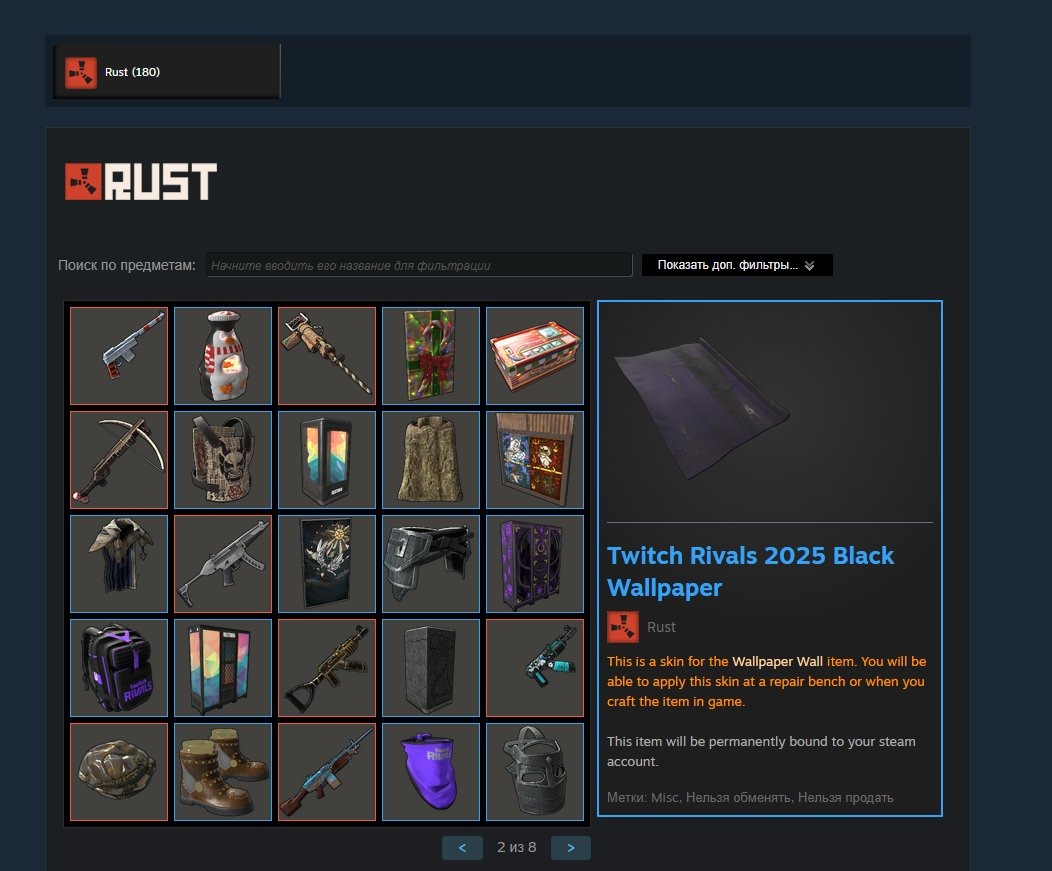Select the metal facemask item
Viewport: 1052px width, 871px height.
point(535,772)
